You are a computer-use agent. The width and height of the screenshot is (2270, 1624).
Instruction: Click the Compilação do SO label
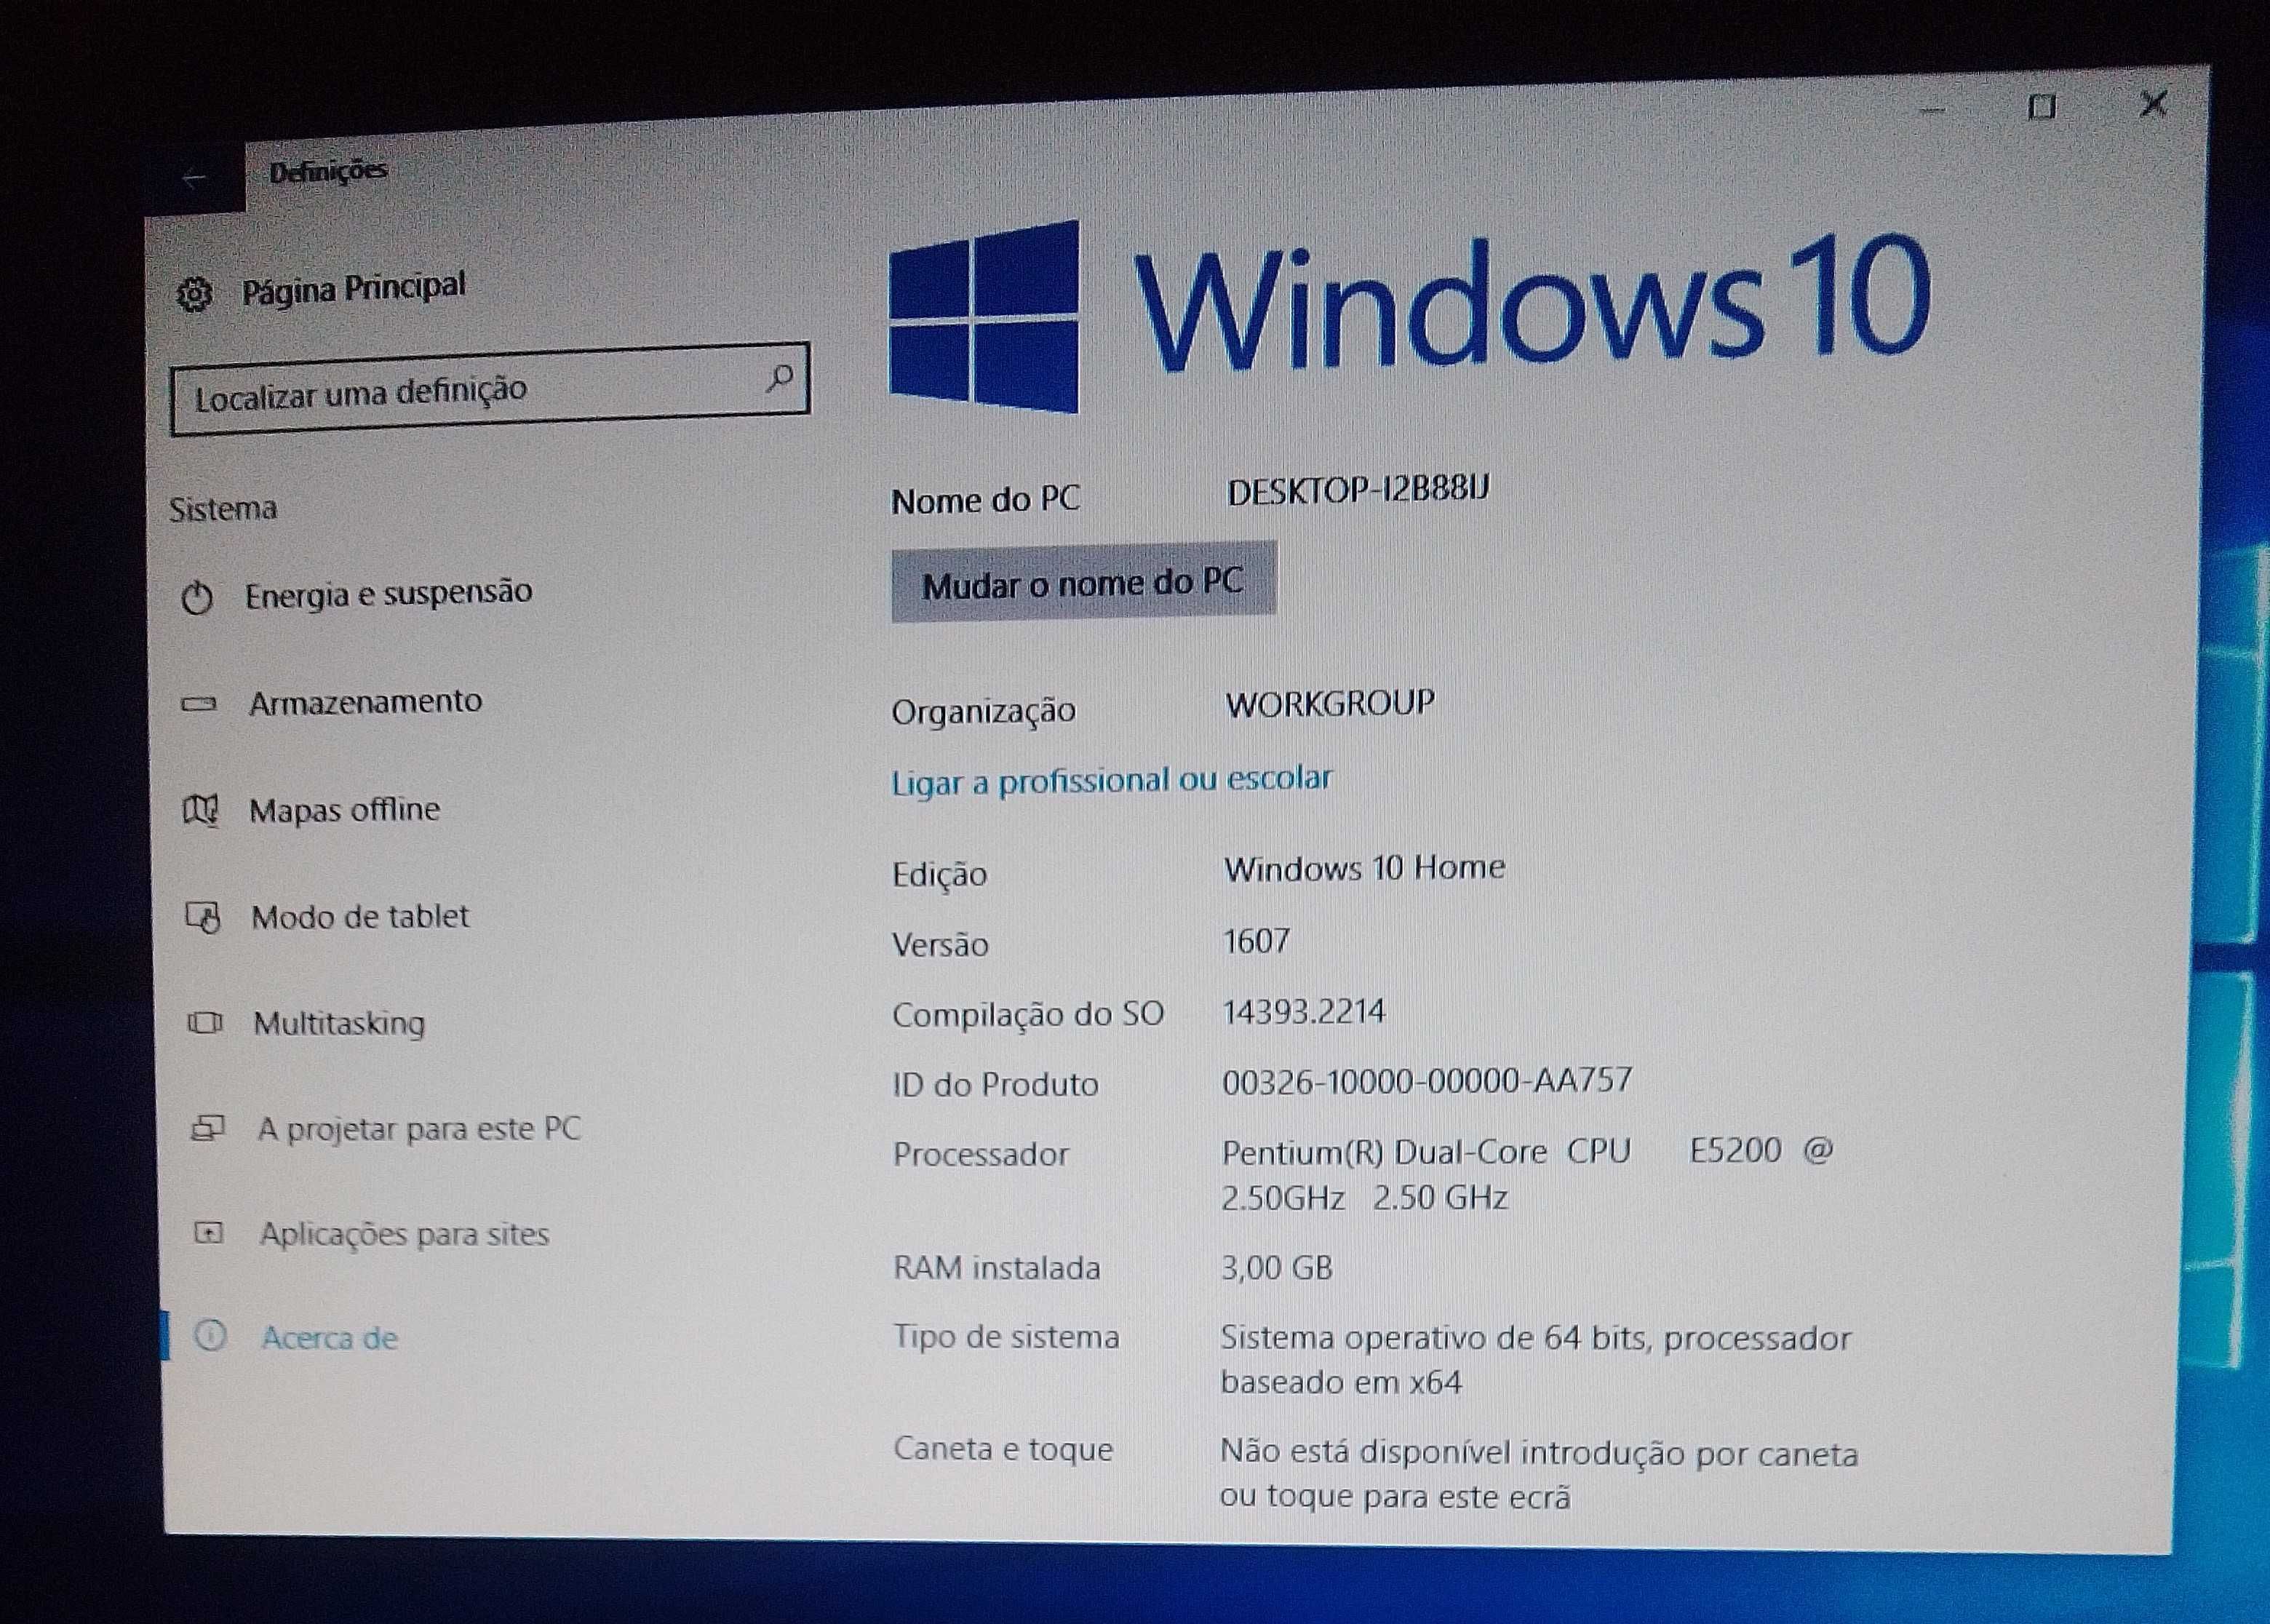coord(1028,1014)
